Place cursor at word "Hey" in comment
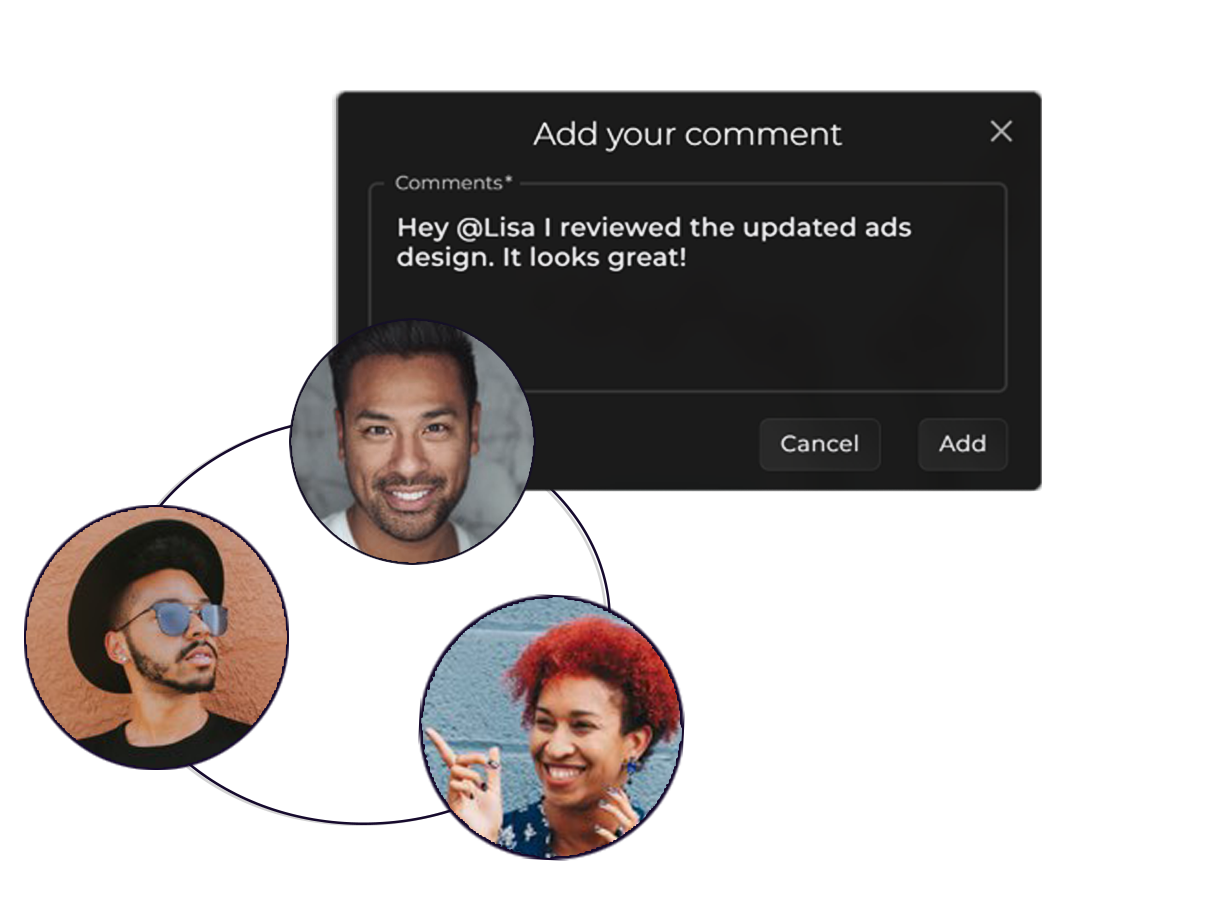Screen dimensions: 1216x912 point(421,228)
